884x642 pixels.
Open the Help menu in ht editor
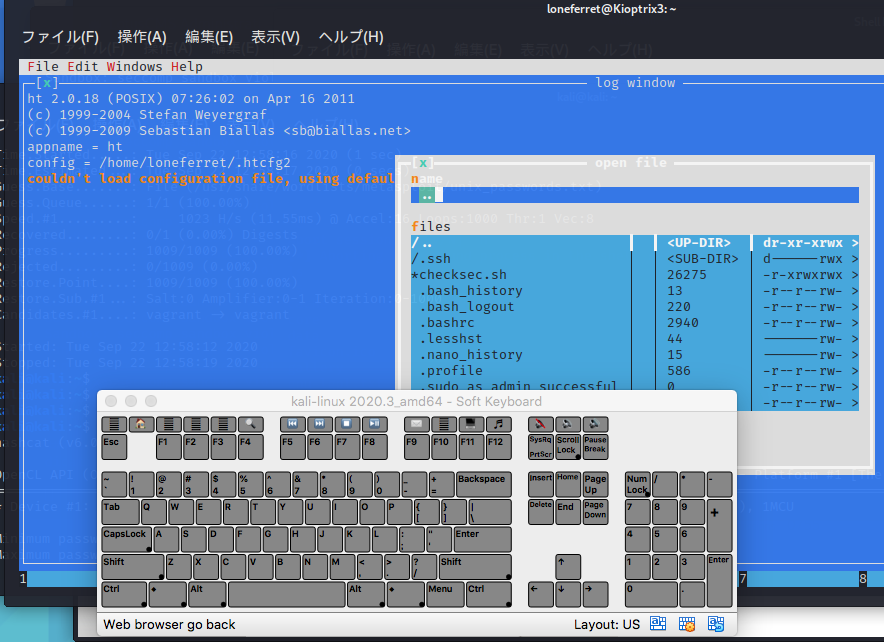tap(187, 67)
